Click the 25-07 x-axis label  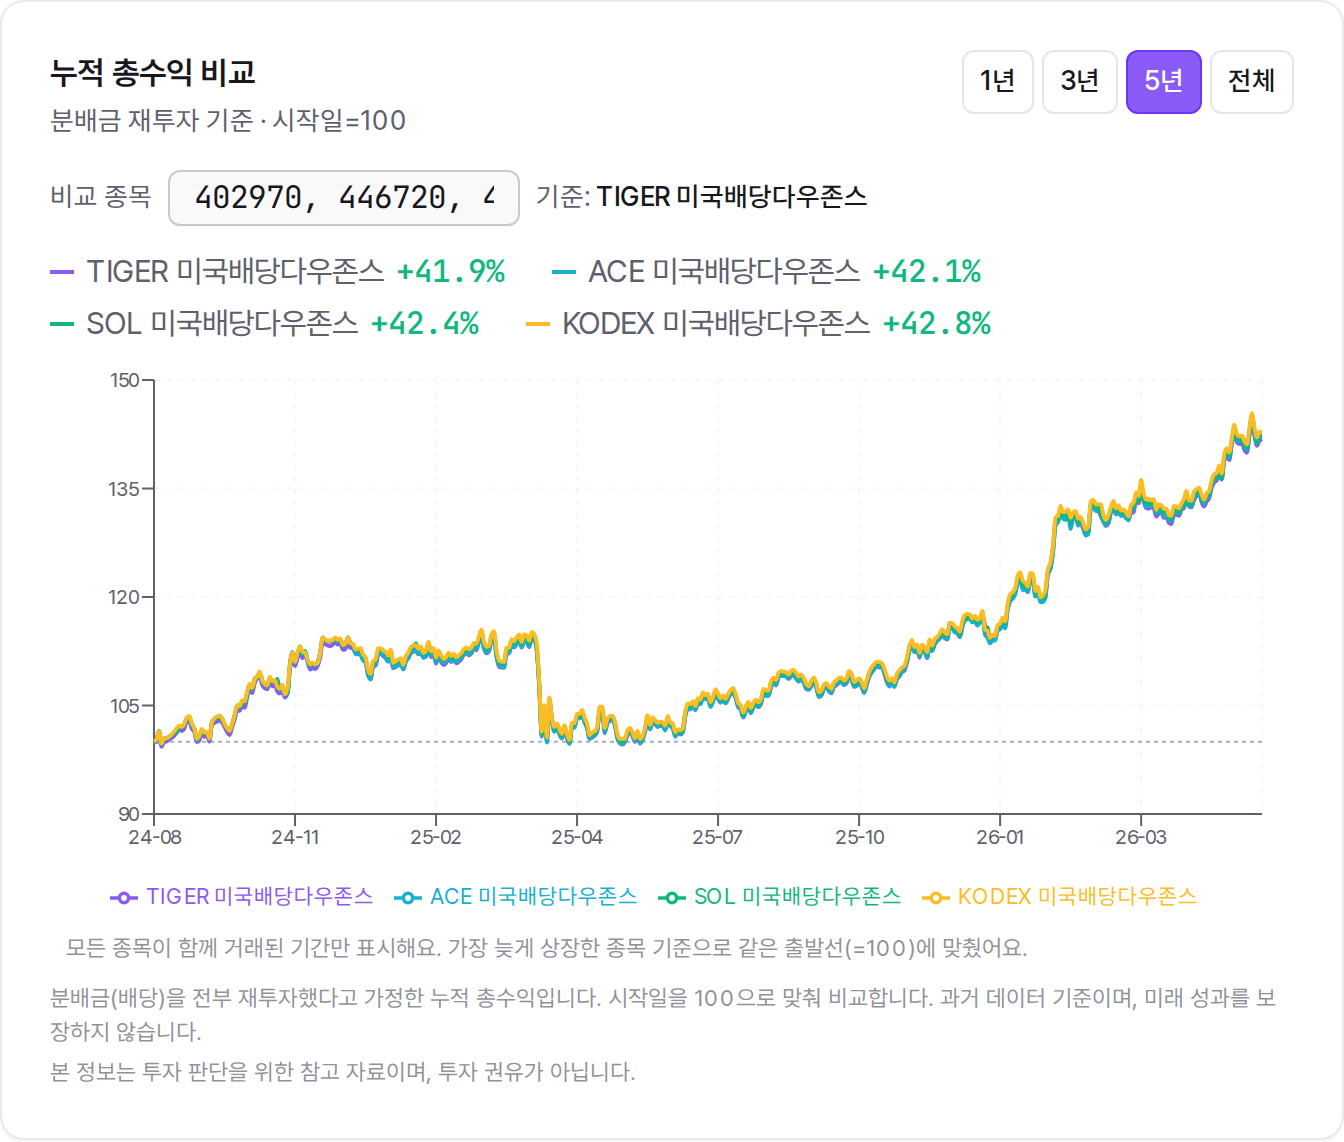[718, 838]
